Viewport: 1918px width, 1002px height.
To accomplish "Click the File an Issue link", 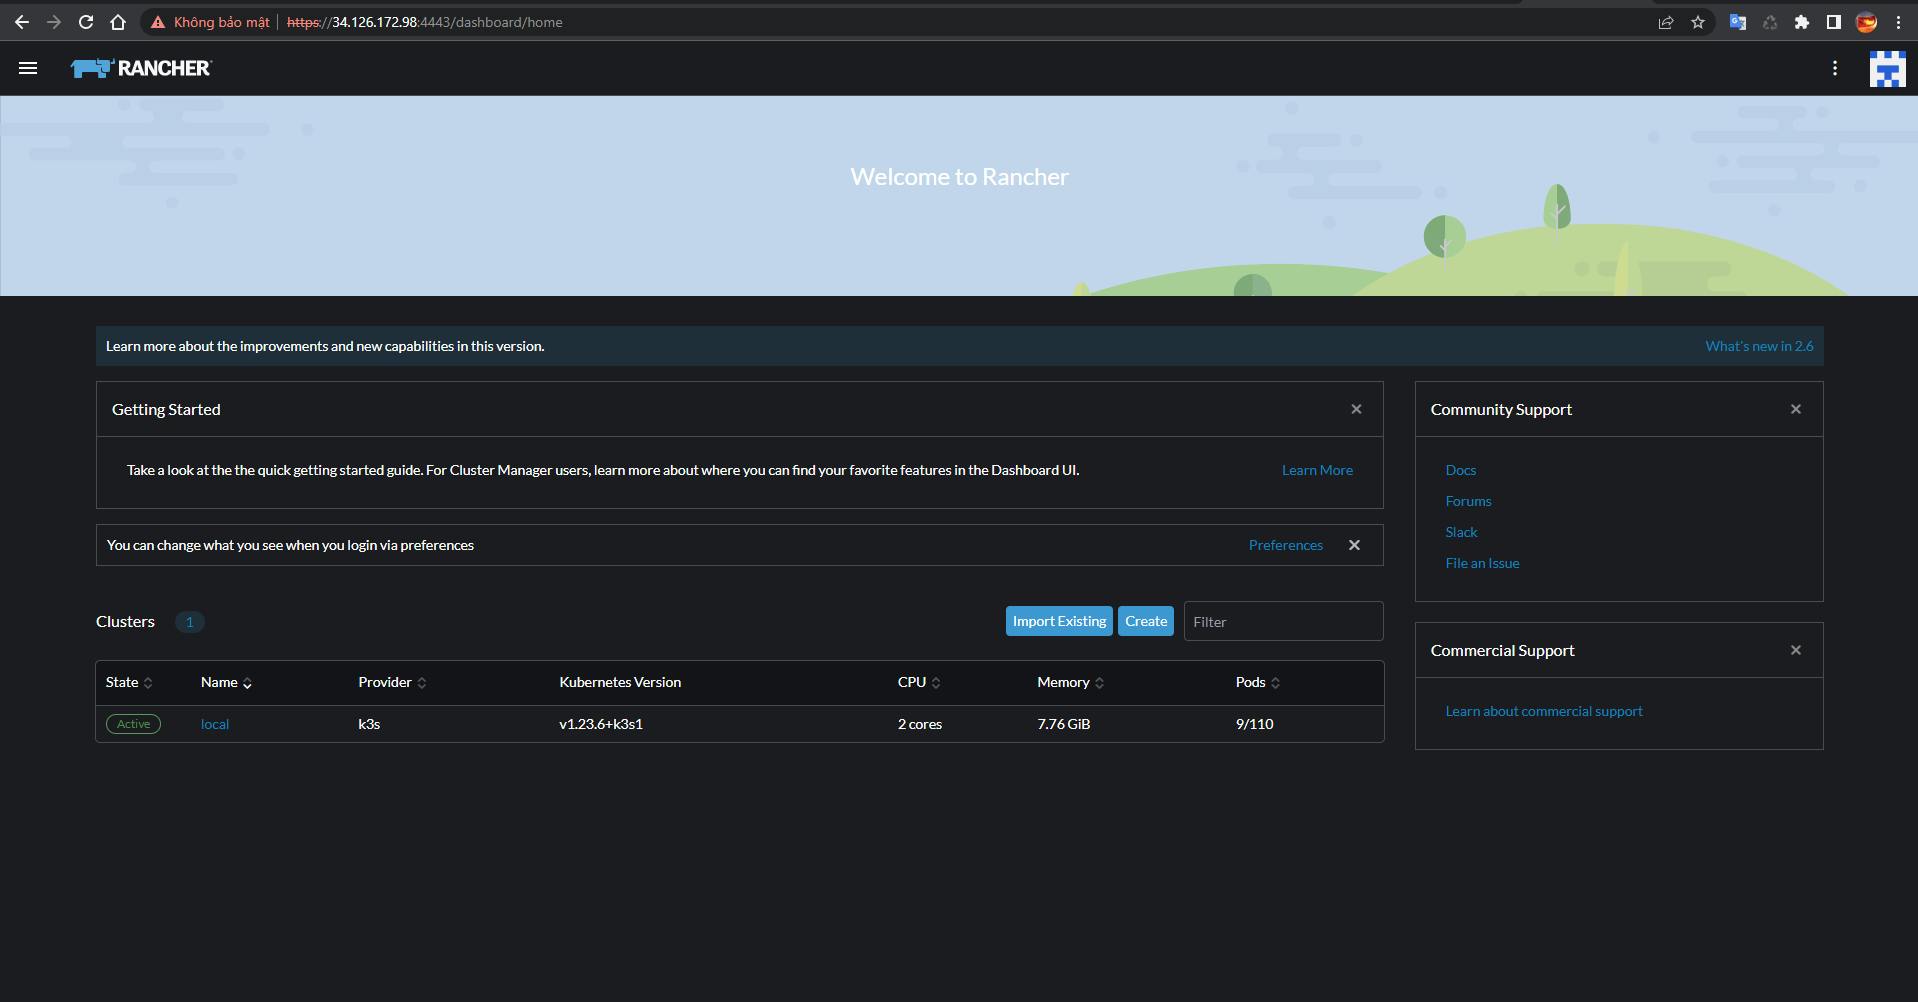I will tap(1482, 563).
